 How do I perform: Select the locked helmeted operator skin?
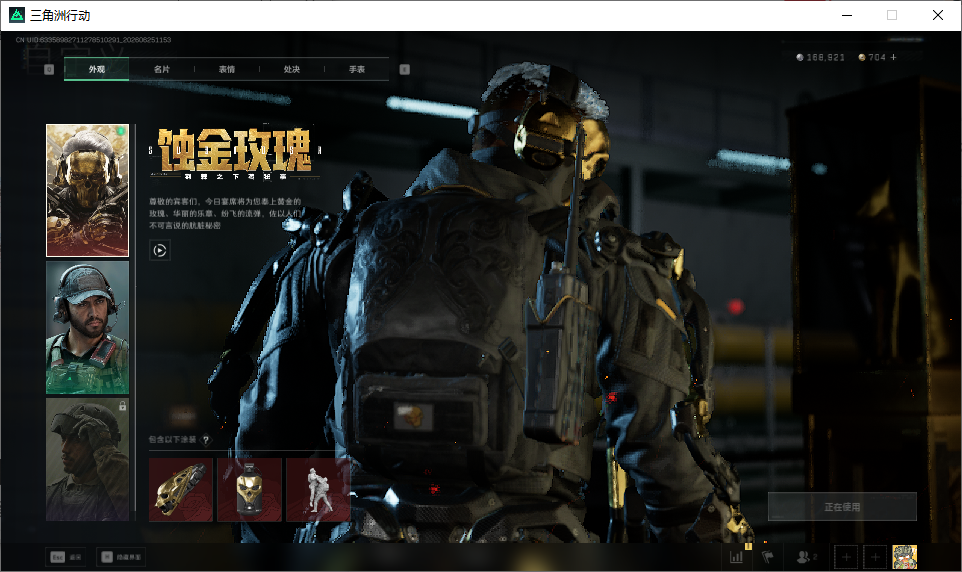(x=87, y=459)
